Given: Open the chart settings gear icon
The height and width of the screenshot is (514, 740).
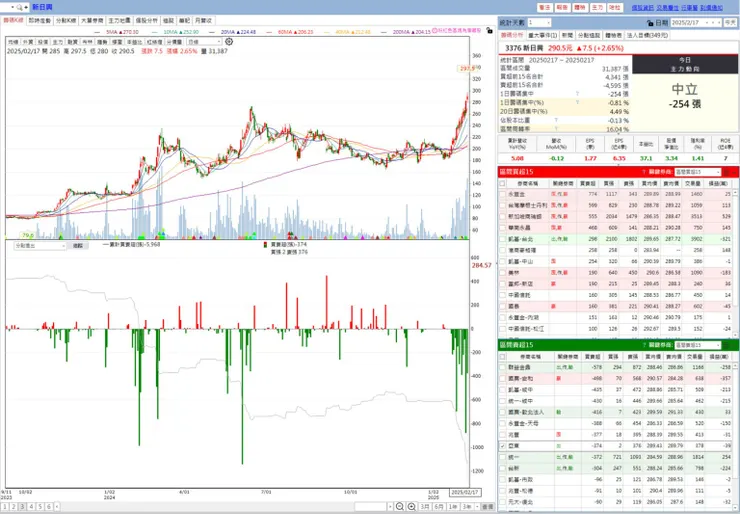Looking at the screenshot, I should 229,42.
